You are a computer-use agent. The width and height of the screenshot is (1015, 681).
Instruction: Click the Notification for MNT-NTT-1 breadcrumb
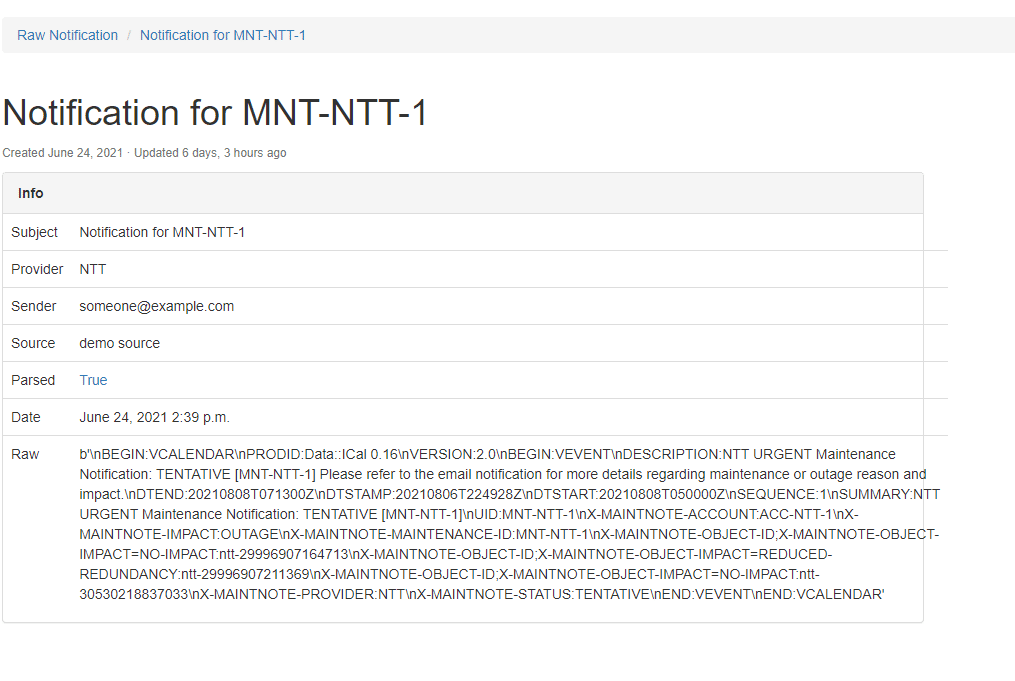click(223, 35)
